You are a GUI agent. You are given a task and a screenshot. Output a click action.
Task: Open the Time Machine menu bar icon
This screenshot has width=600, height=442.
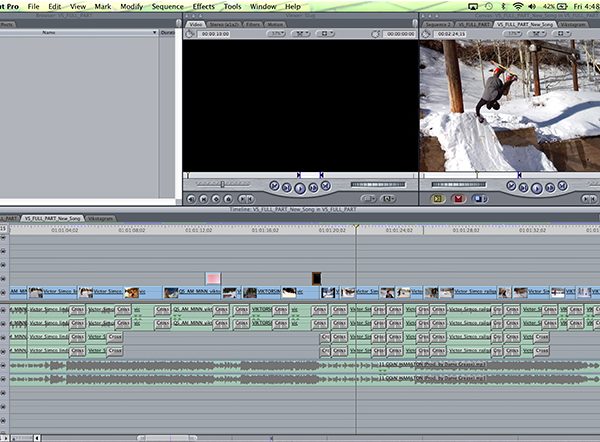[489, 6]
